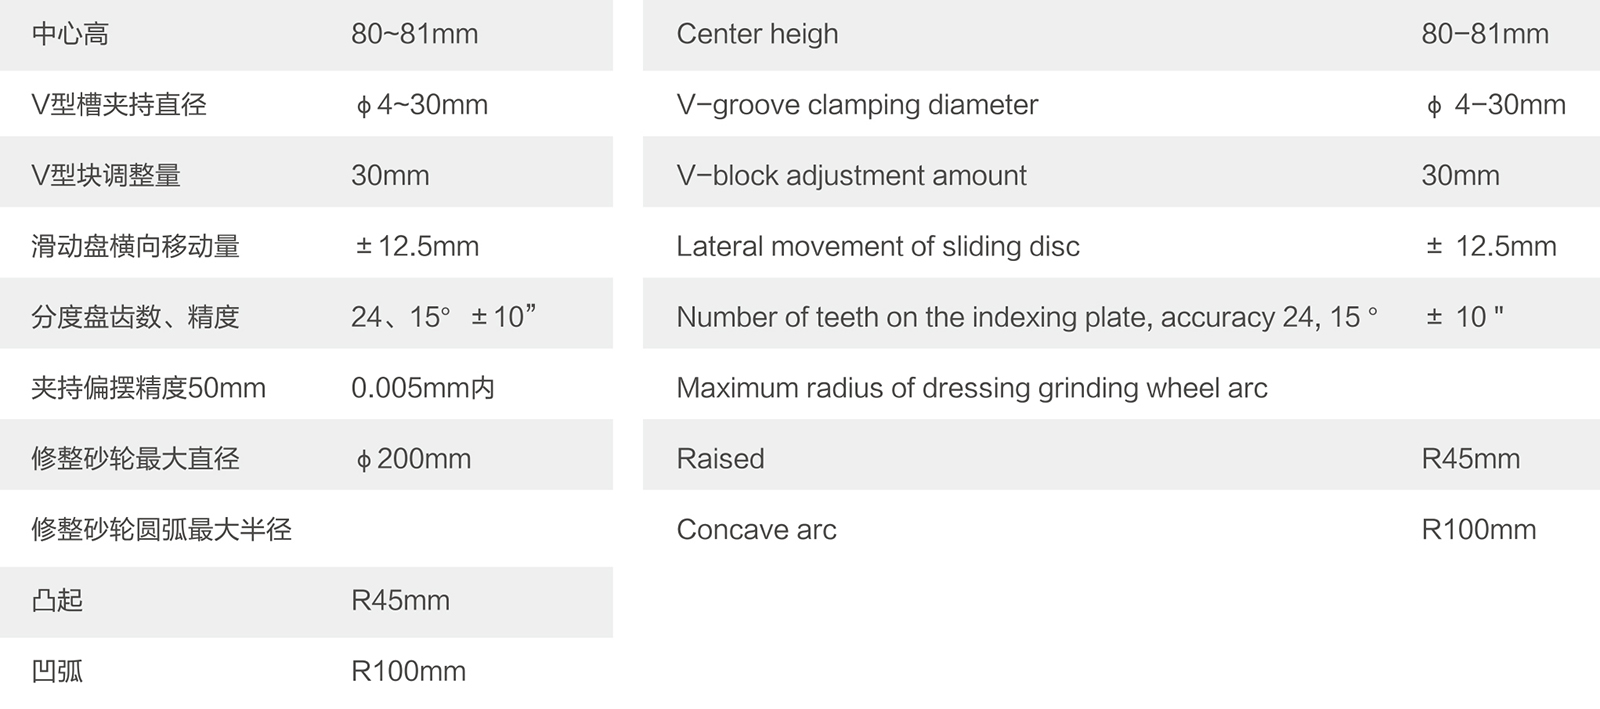Select the 0.005mm内 value
This screenshot has width=1600, height=709.
pos(422,388)
